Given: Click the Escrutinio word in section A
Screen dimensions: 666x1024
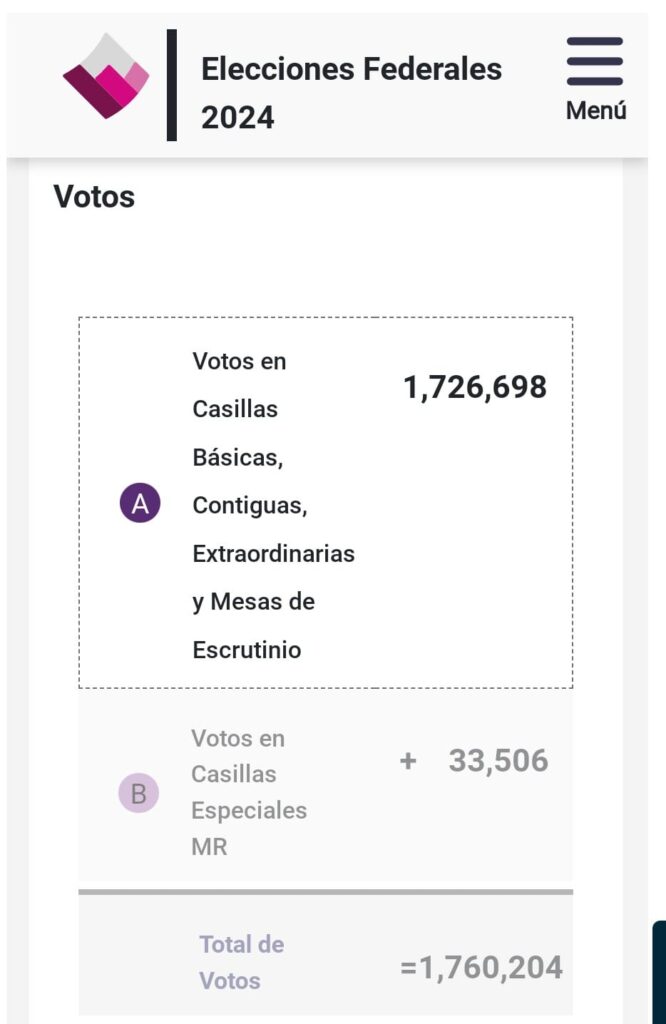Looking at the screenshot, I should 247,650.
